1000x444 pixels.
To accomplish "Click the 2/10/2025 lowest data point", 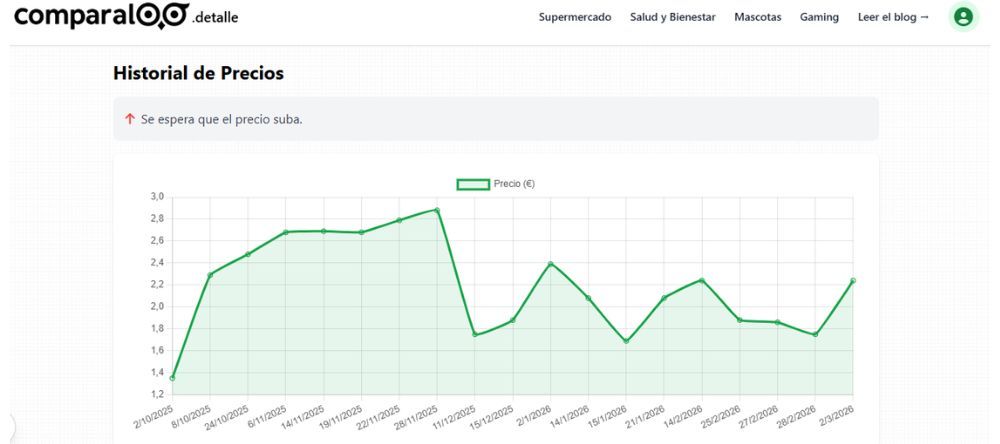I will pyautogui.click(x=172, y=378).
